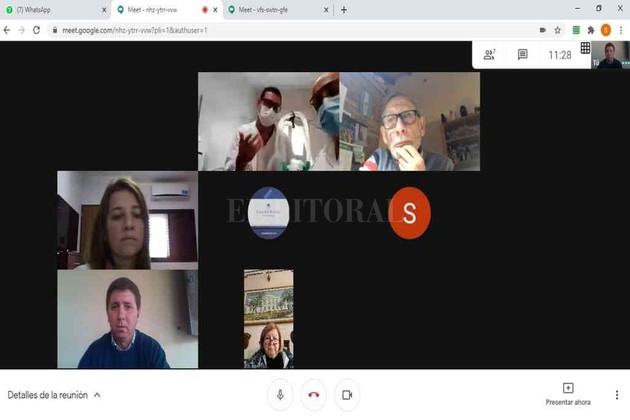Bookmark this page with the star
This screenshot has width=630, height=420.
click(x=558, y=30)
